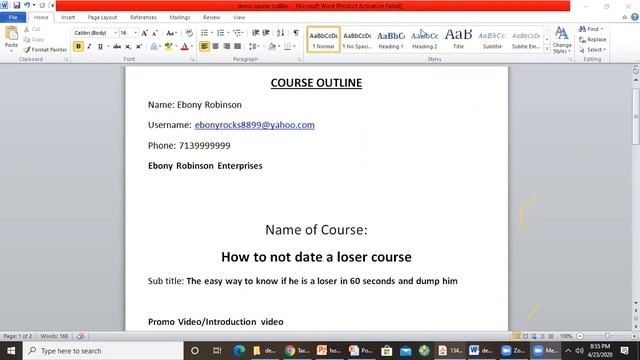The width and height of the screenshot is (640, 360).
Task: Click the red font color button
Action: pos(184,47)
